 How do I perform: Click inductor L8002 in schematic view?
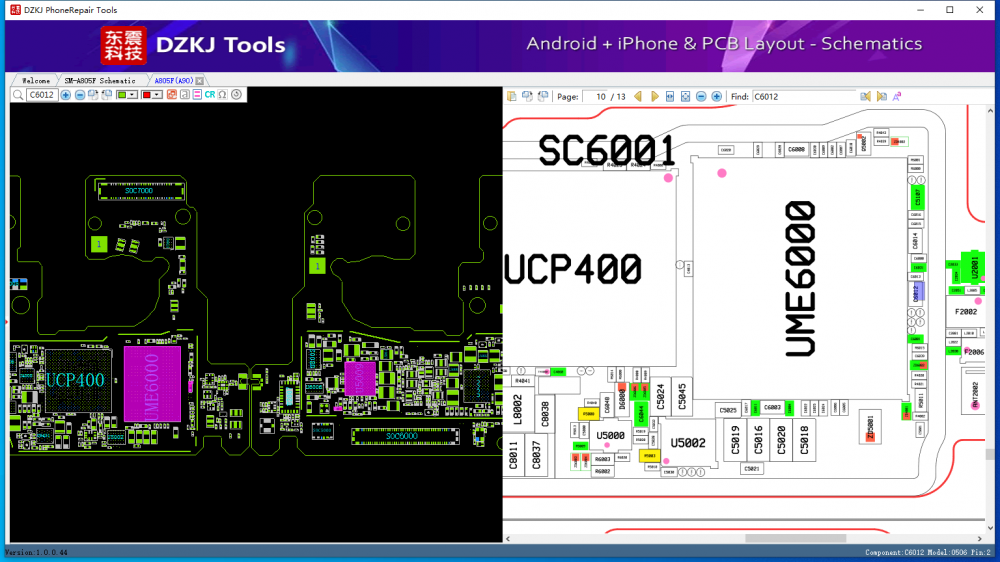[x=517, y=410]
